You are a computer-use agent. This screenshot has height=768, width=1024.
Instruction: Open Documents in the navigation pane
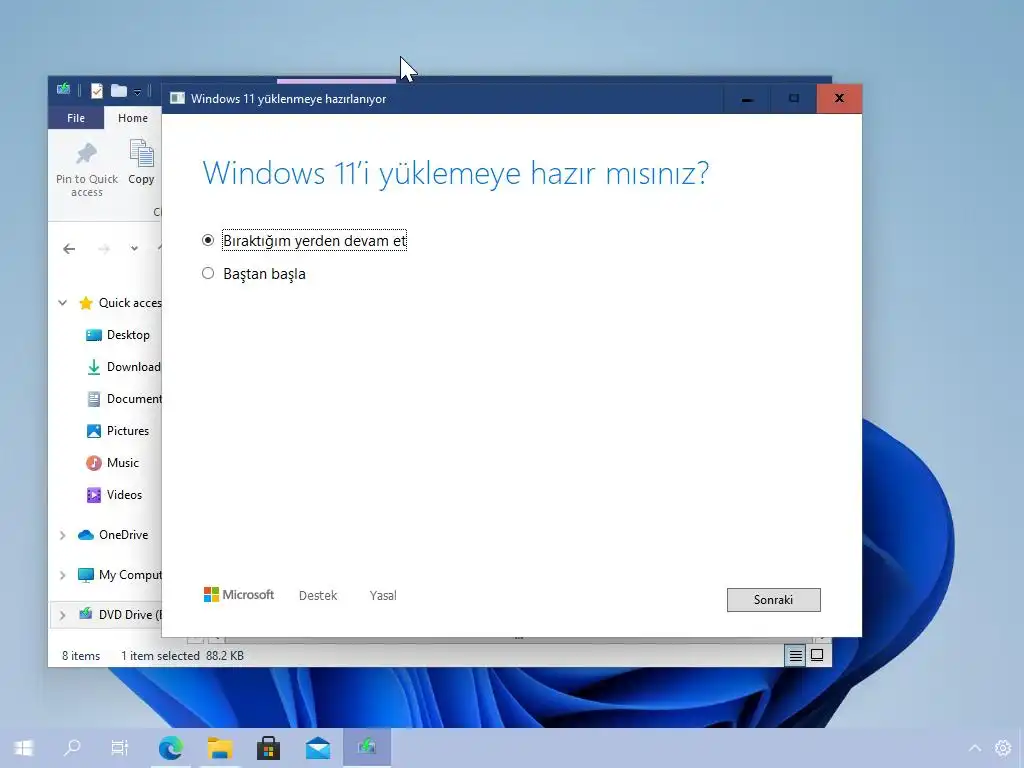[x=124, y=399]
